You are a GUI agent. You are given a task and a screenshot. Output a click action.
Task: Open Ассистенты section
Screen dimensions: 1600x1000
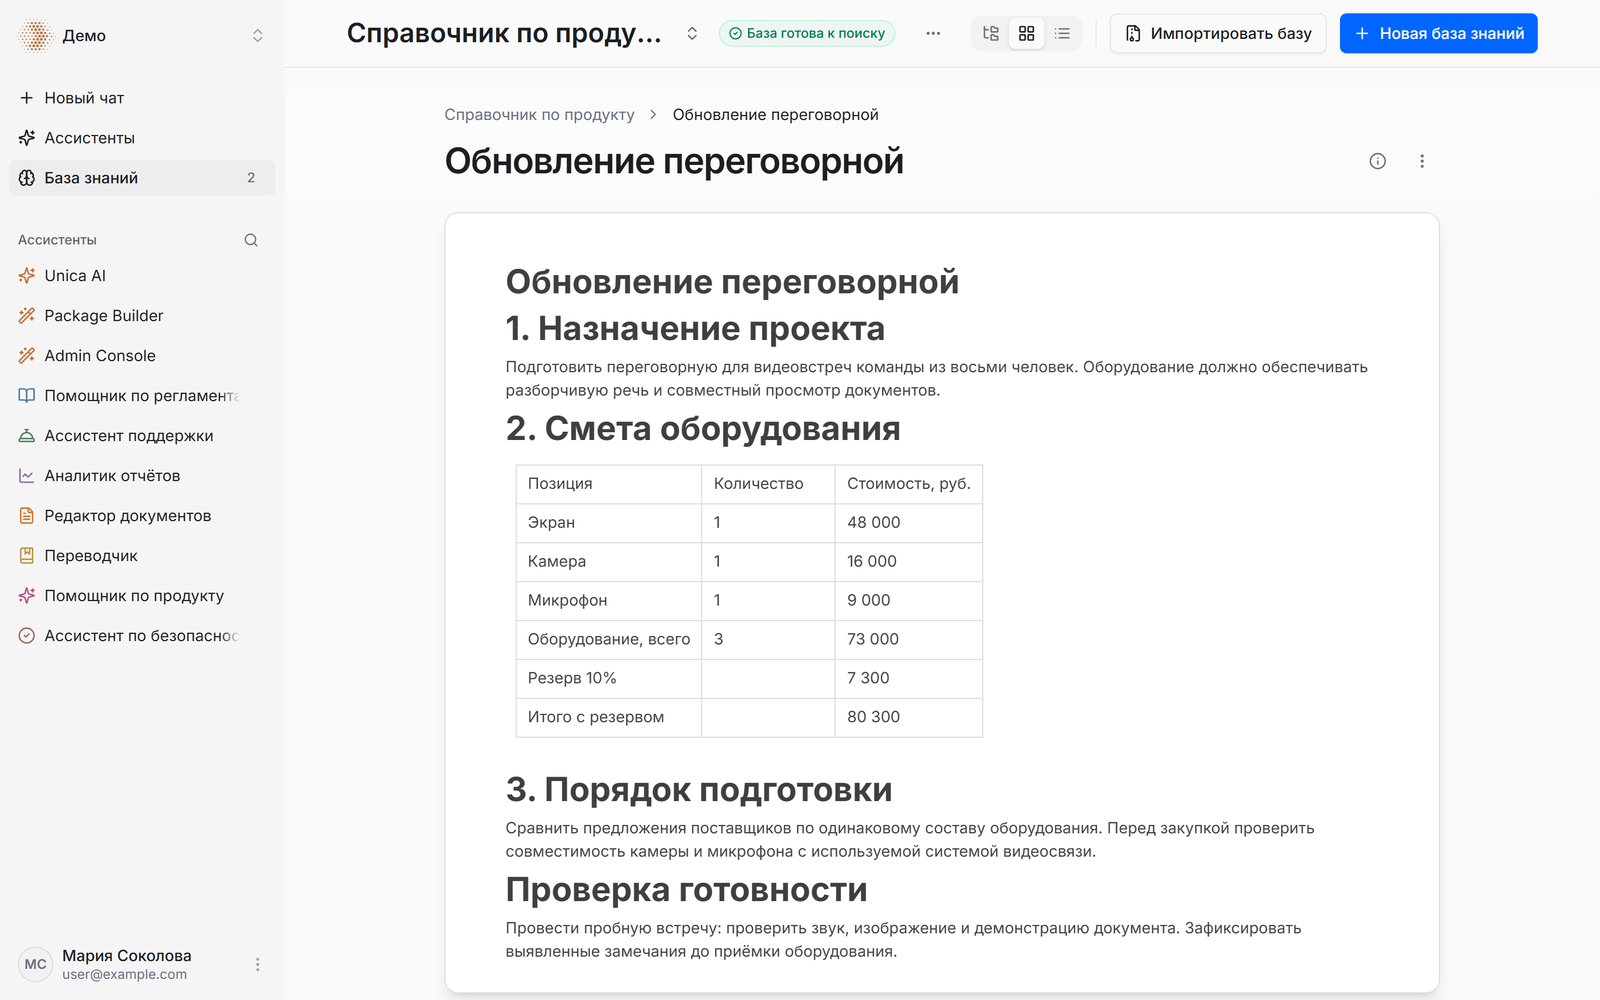[x=142, y=138]
